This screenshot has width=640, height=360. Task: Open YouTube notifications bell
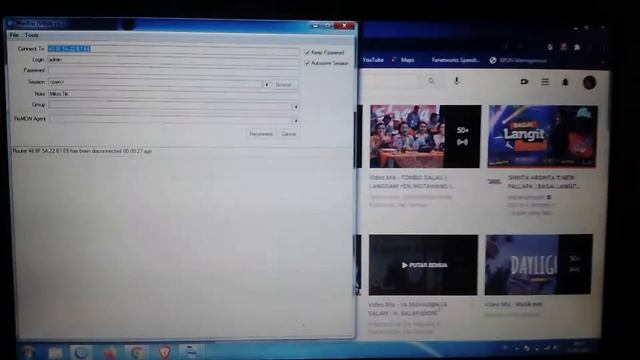coord(565,82)
